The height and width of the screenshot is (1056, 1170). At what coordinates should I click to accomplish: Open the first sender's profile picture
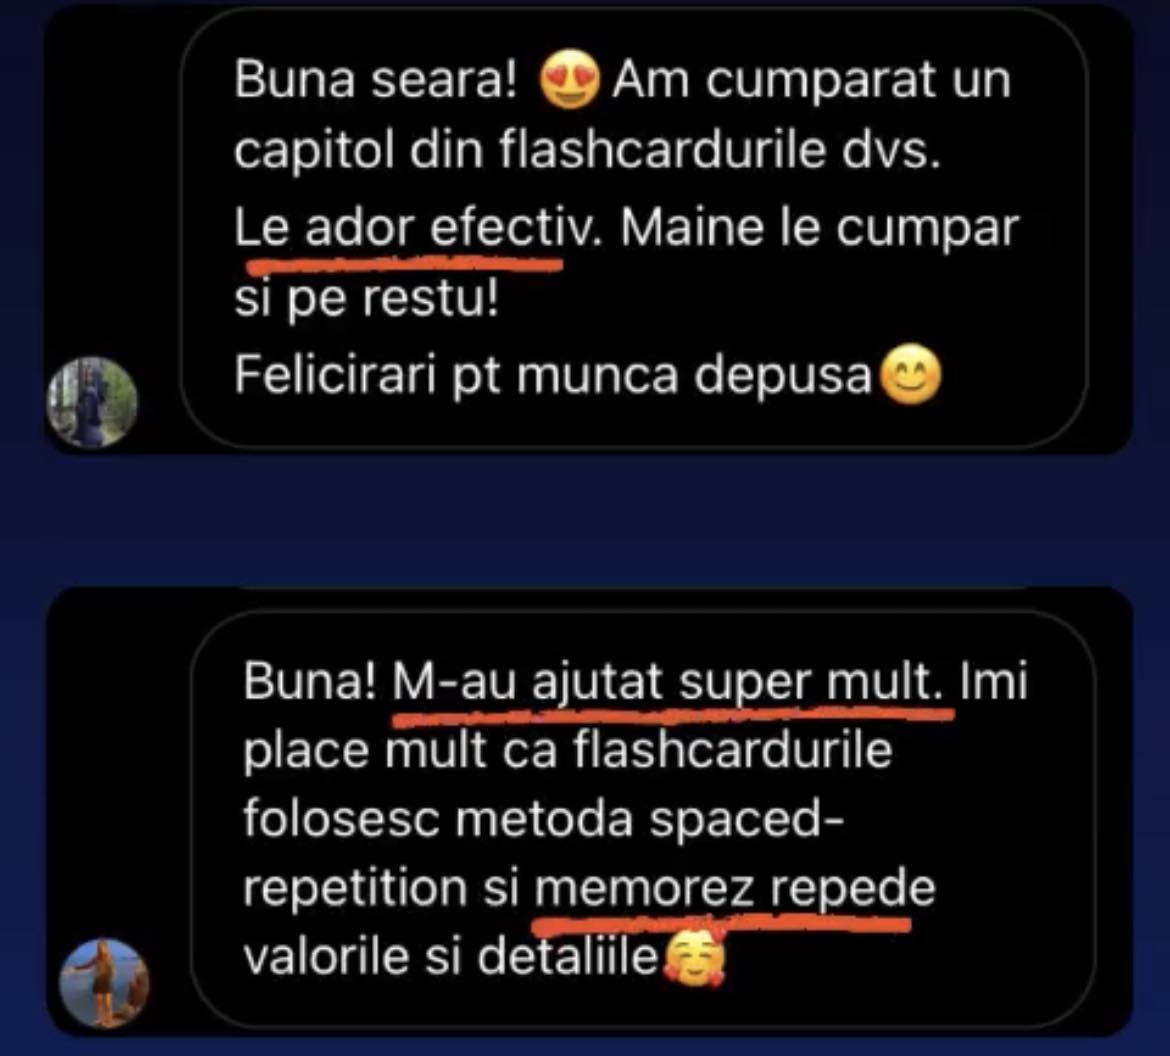tap(92, 402)
